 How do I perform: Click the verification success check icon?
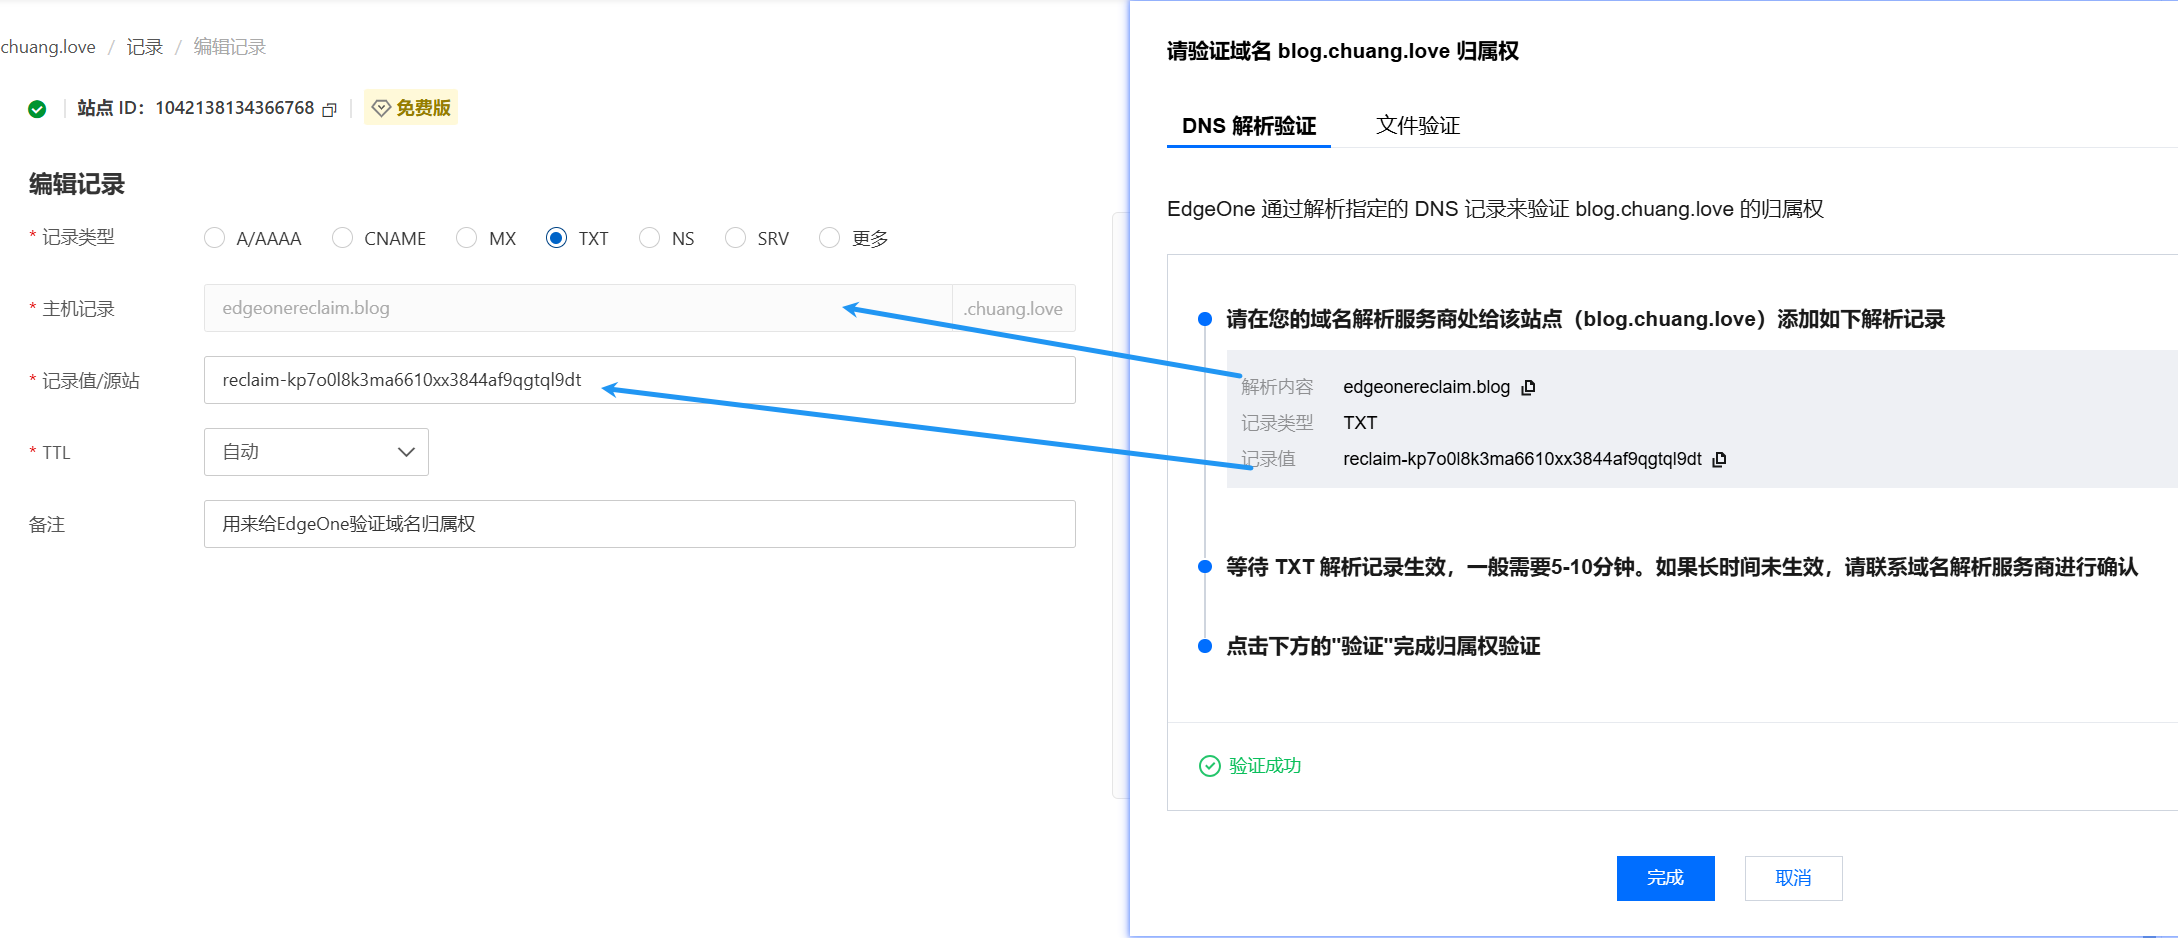click(x=1209, y=766)
